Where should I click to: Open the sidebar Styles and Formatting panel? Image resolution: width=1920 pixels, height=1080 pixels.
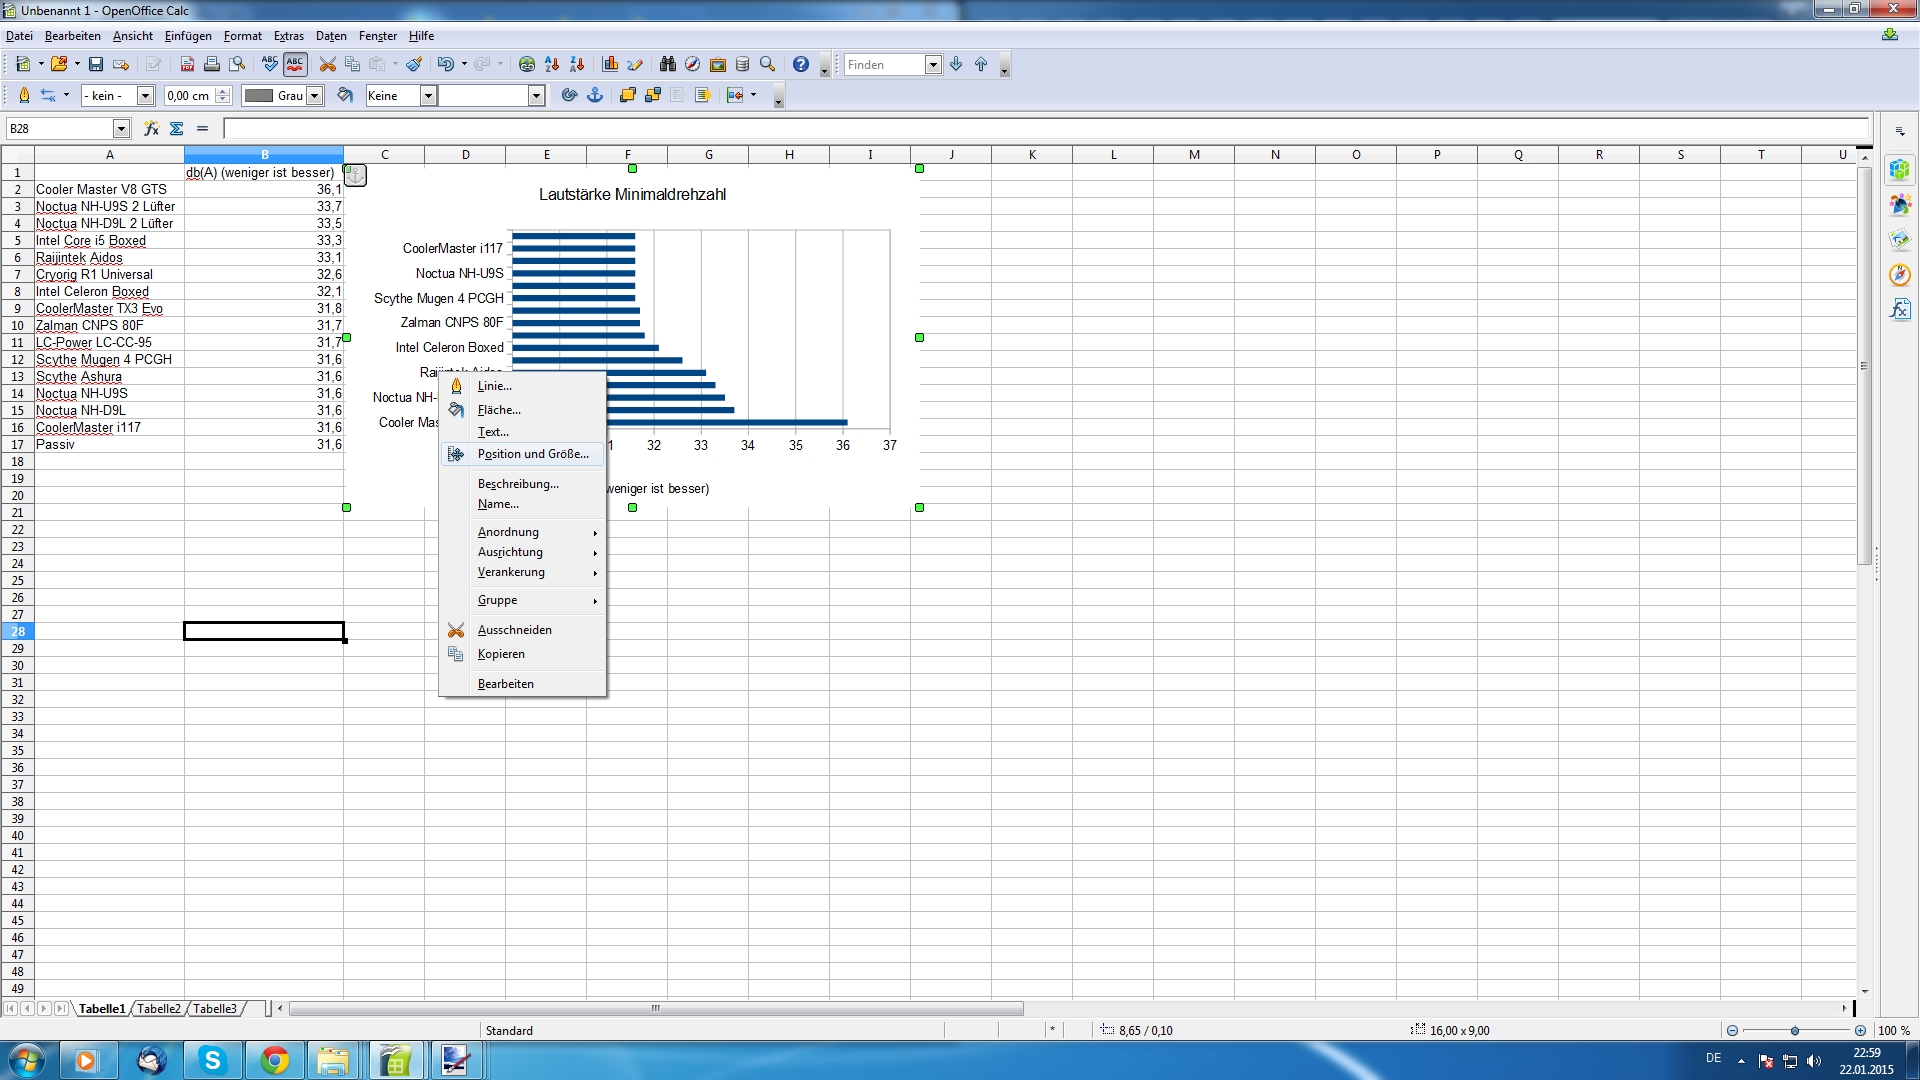pos(1900,205)
